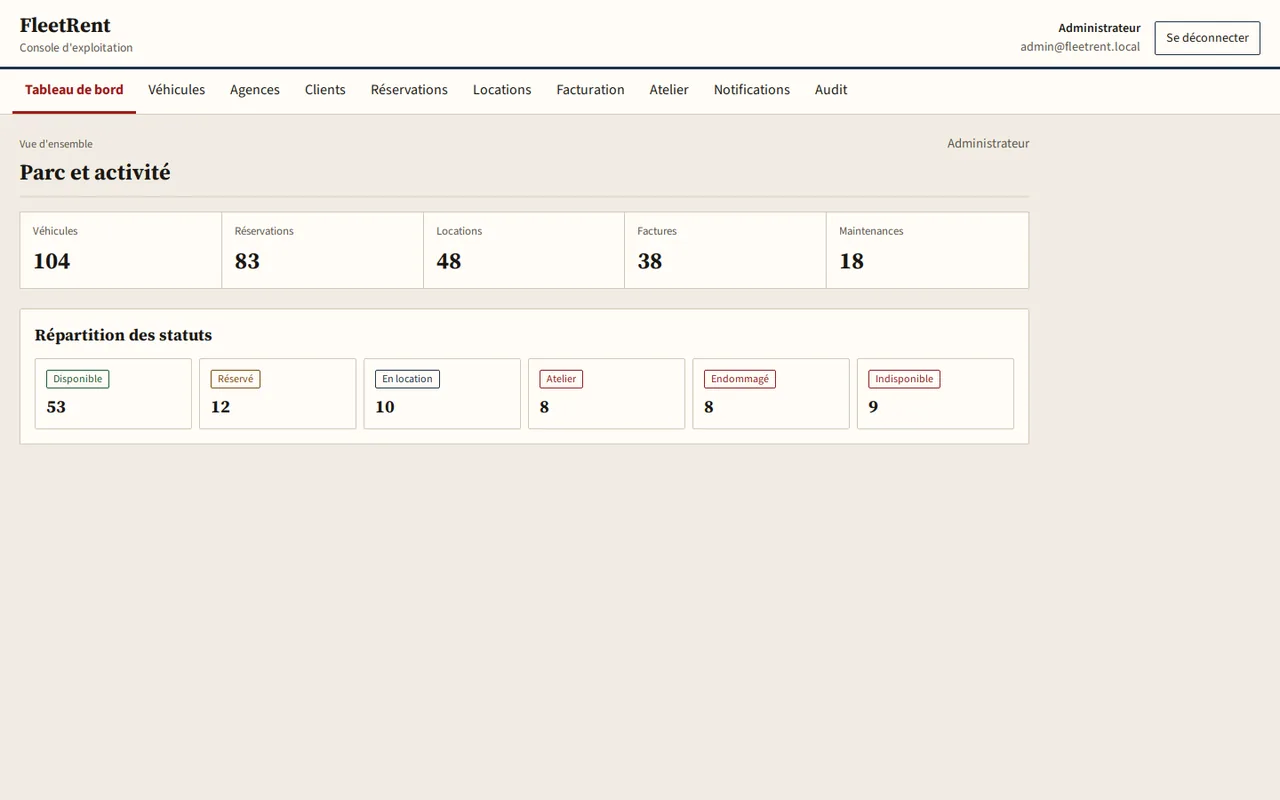
Task: Select the Véhicules 104 stat card
Action: [121, 250]
